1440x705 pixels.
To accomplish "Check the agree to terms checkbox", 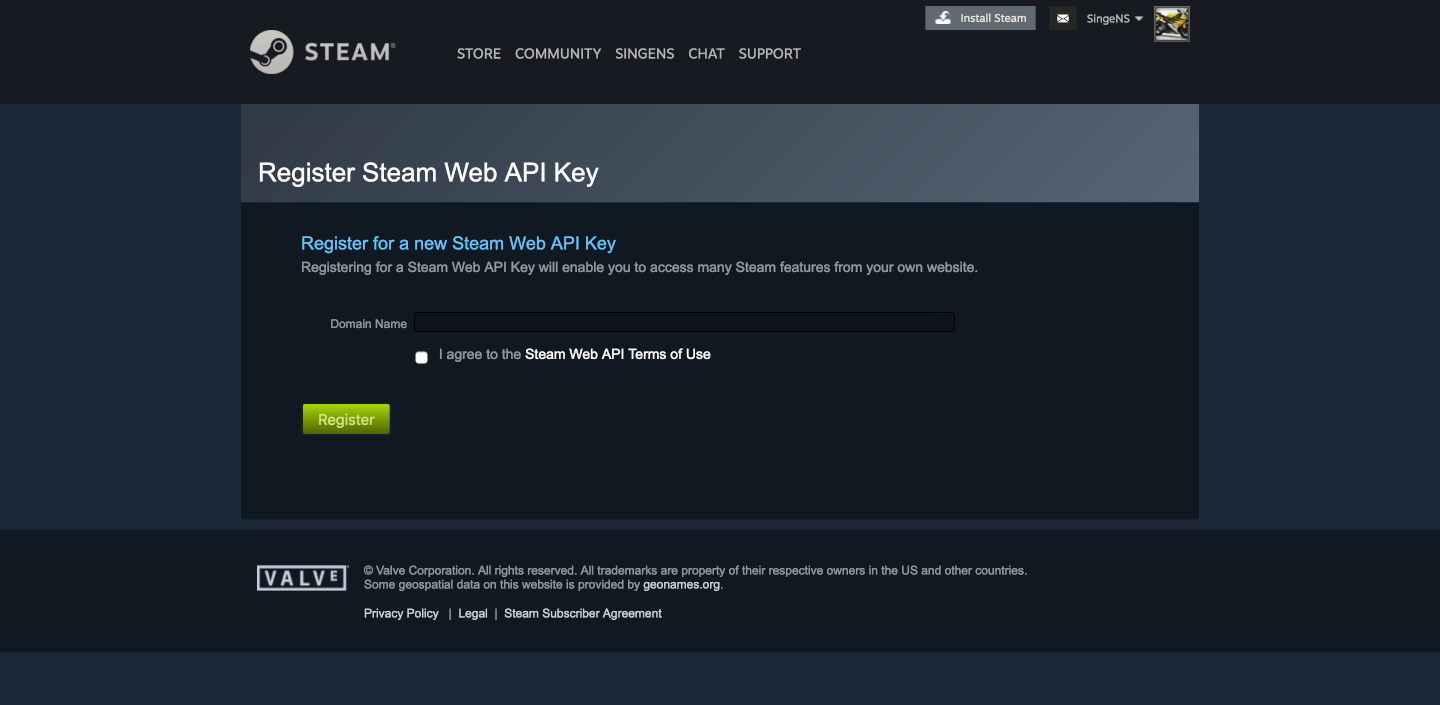I will tap(421, 357).
